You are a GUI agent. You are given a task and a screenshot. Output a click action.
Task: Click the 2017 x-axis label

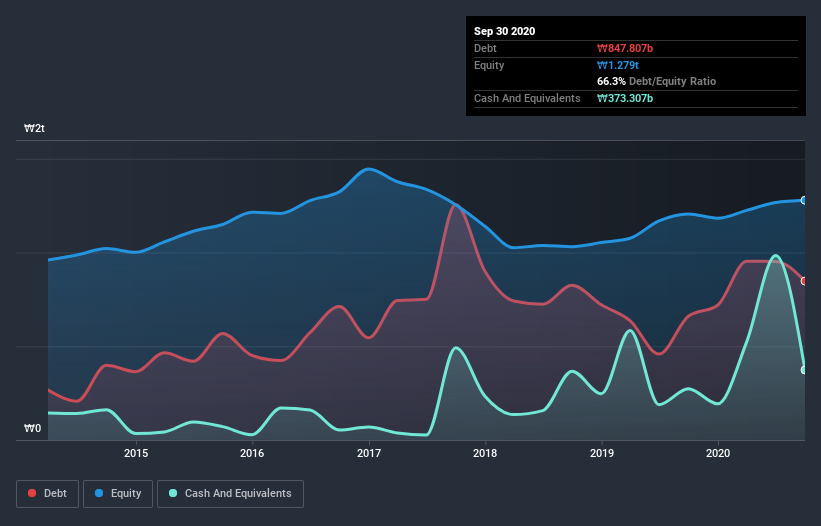[369, 453]
